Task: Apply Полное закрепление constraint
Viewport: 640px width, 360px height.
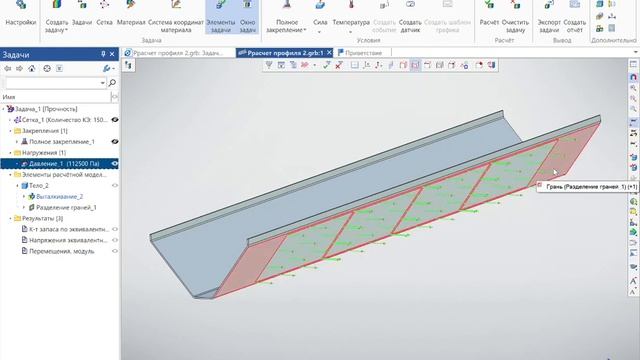Action: 287,16
